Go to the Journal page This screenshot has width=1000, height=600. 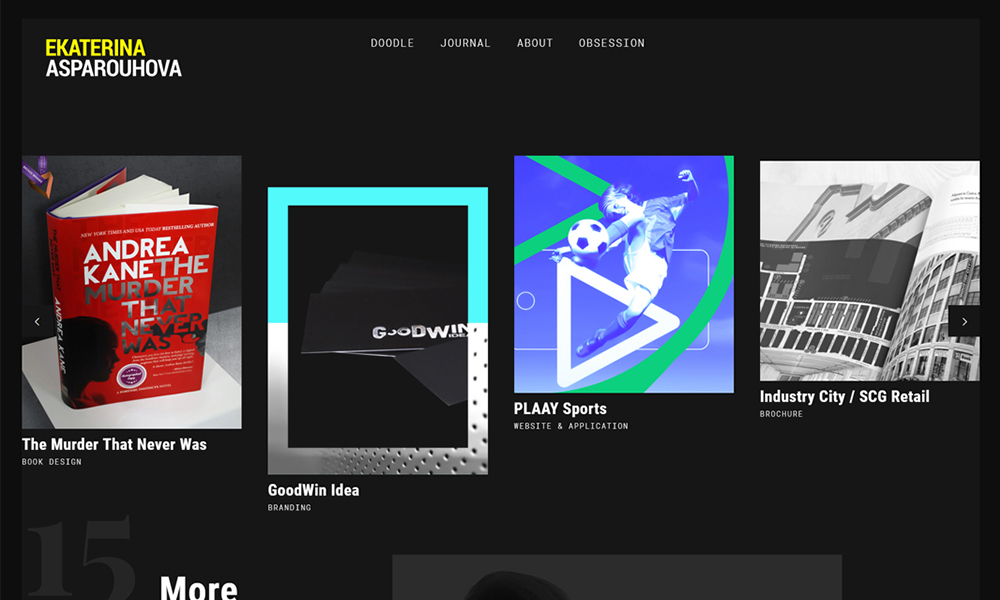point(465,43)
